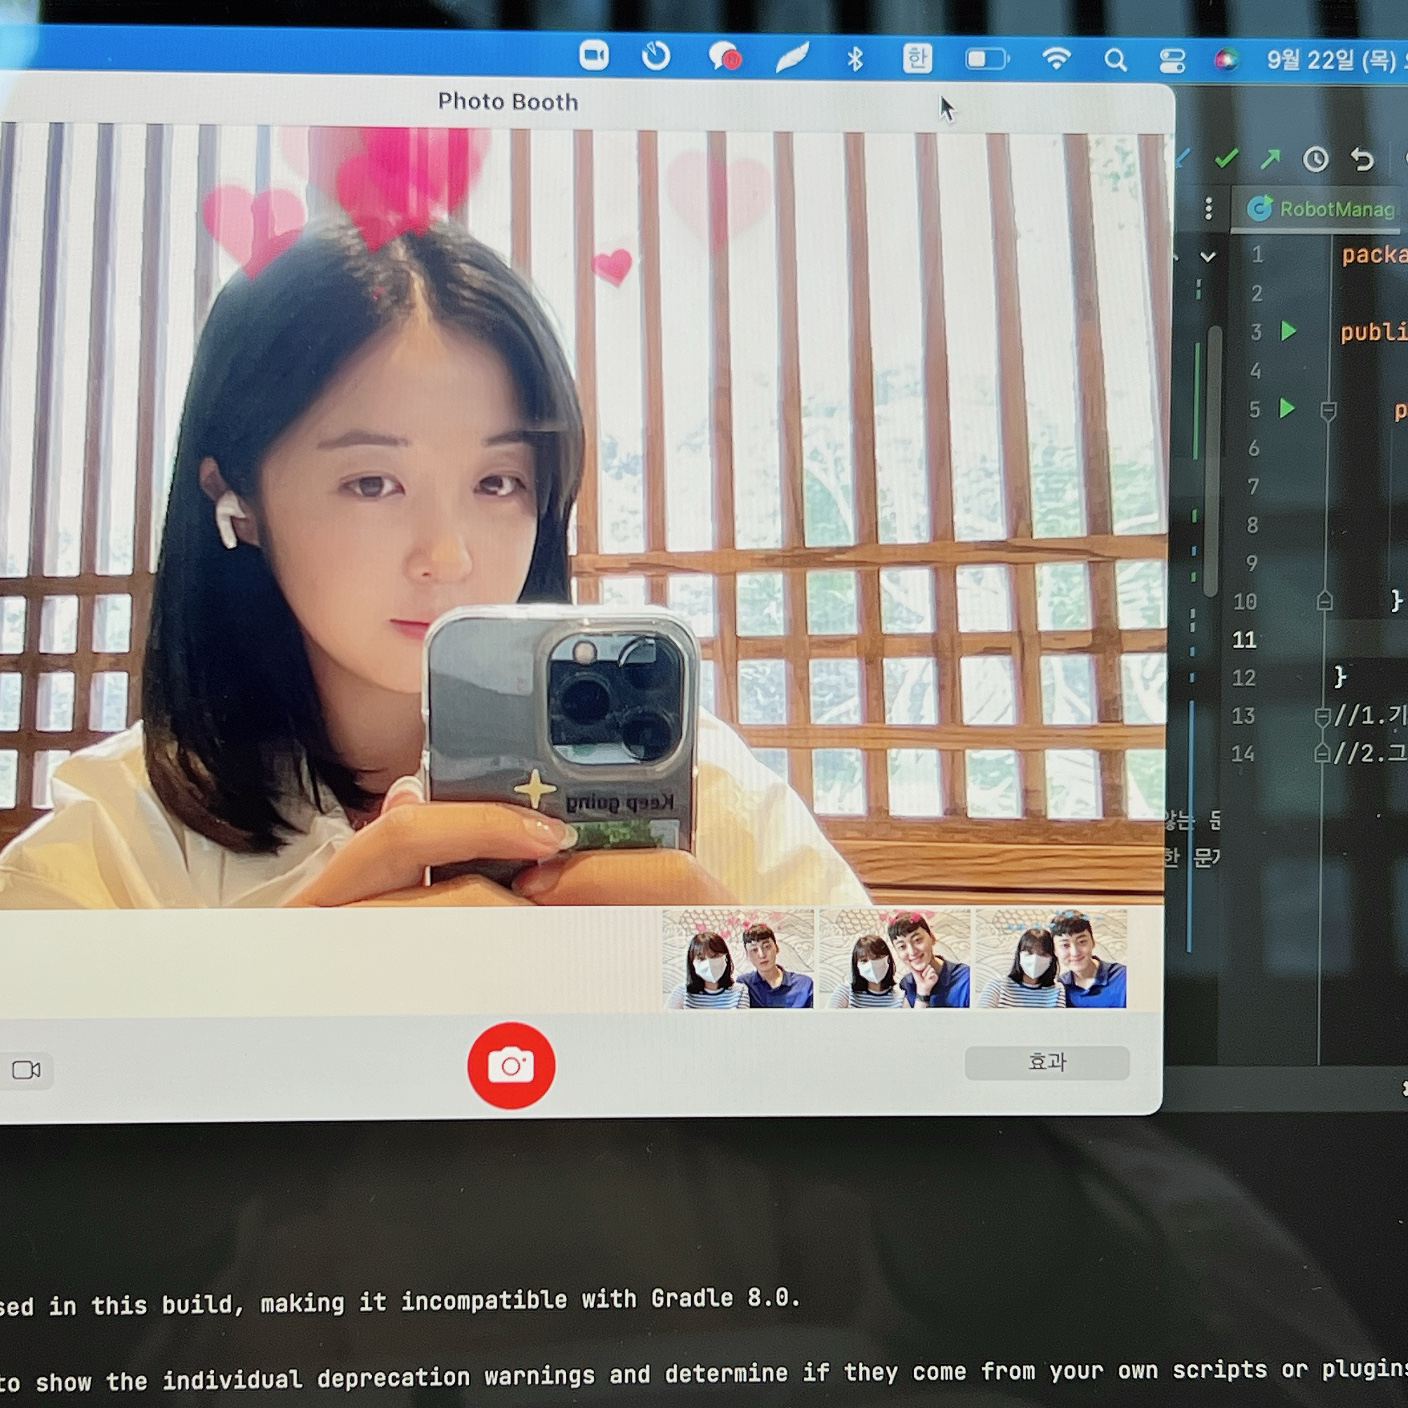Screen dimensions: 1408x1408
Task: Open Zoom camera icon in menu bar
Action: point(594,55)
